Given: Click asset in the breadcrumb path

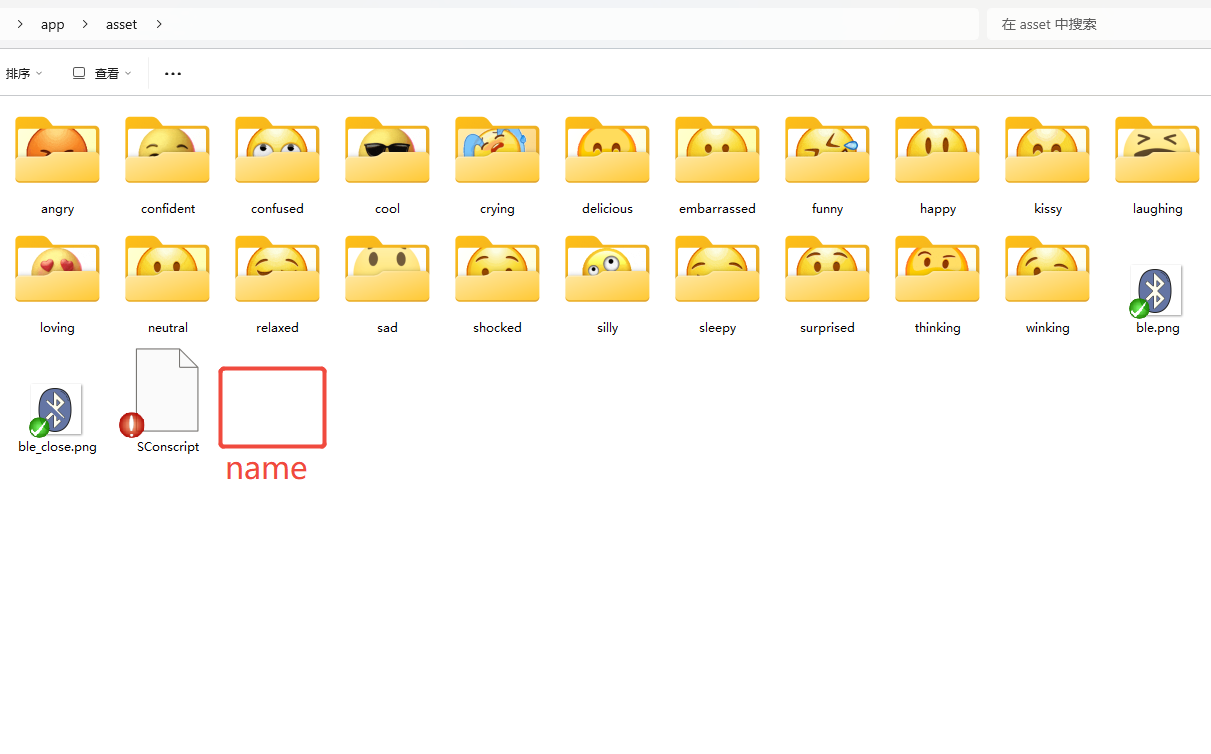Looking at the screenshot, I should pyautogui.click(x=122, y=24).
